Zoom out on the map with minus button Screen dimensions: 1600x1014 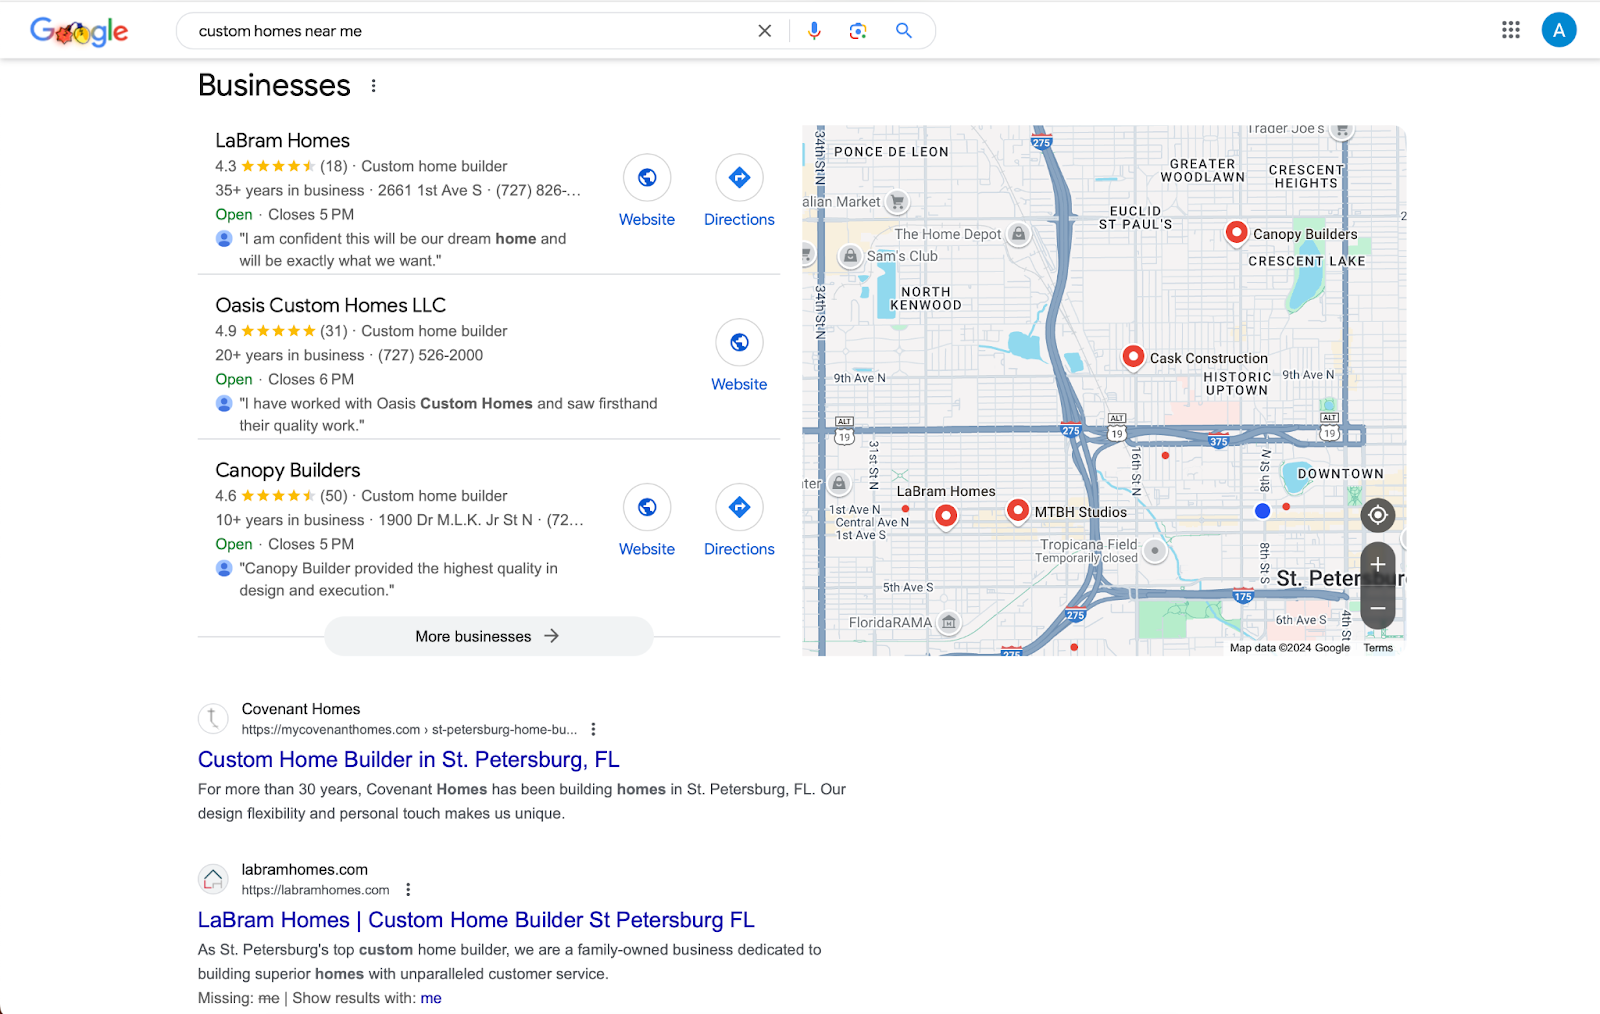click(1378, 608)
